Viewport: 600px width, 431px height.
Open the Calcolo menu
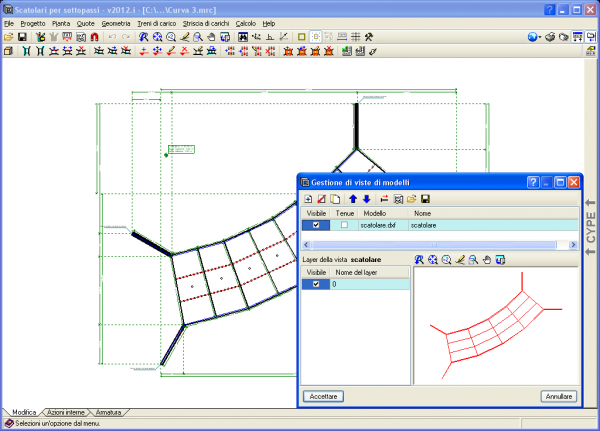[246, 24]
